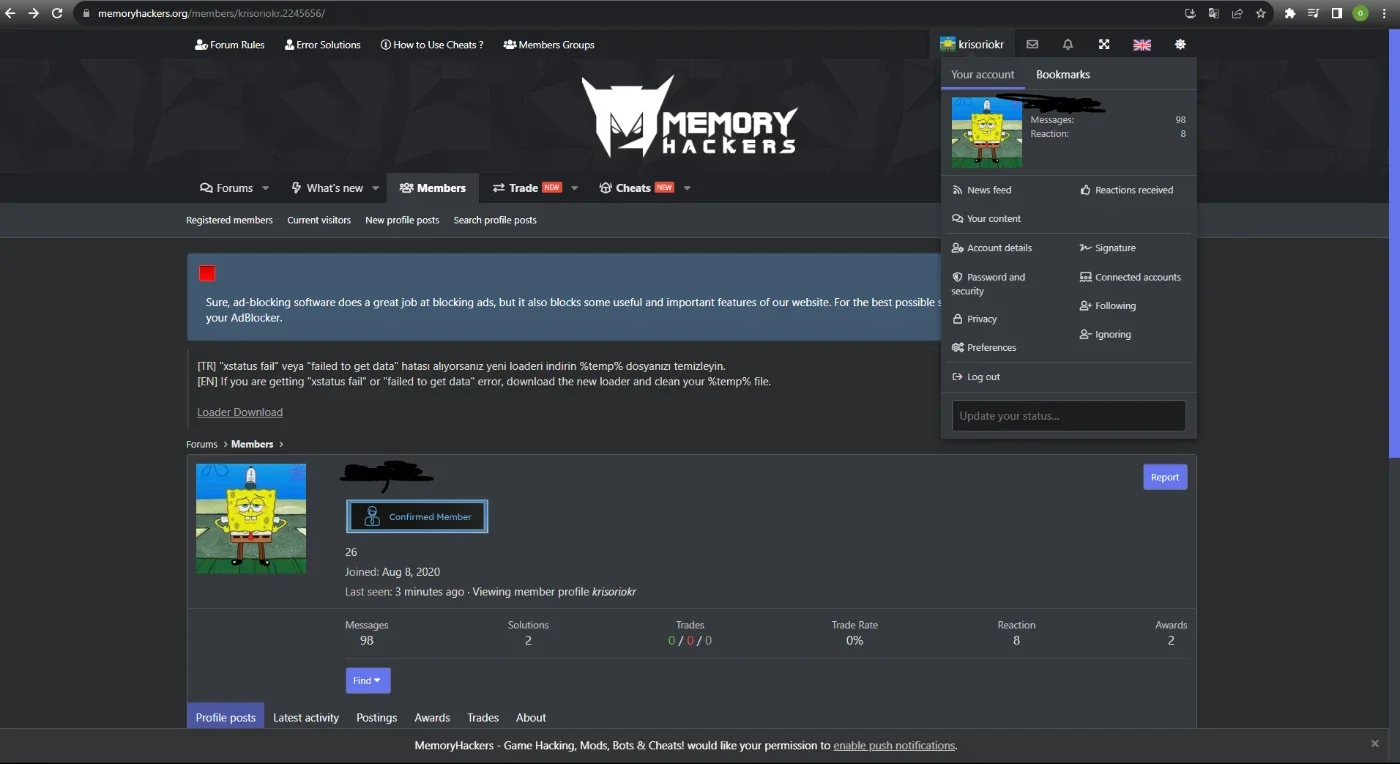Click the browser address bar URL
The height and width of the screenshot is (764, 1400).
211,13
